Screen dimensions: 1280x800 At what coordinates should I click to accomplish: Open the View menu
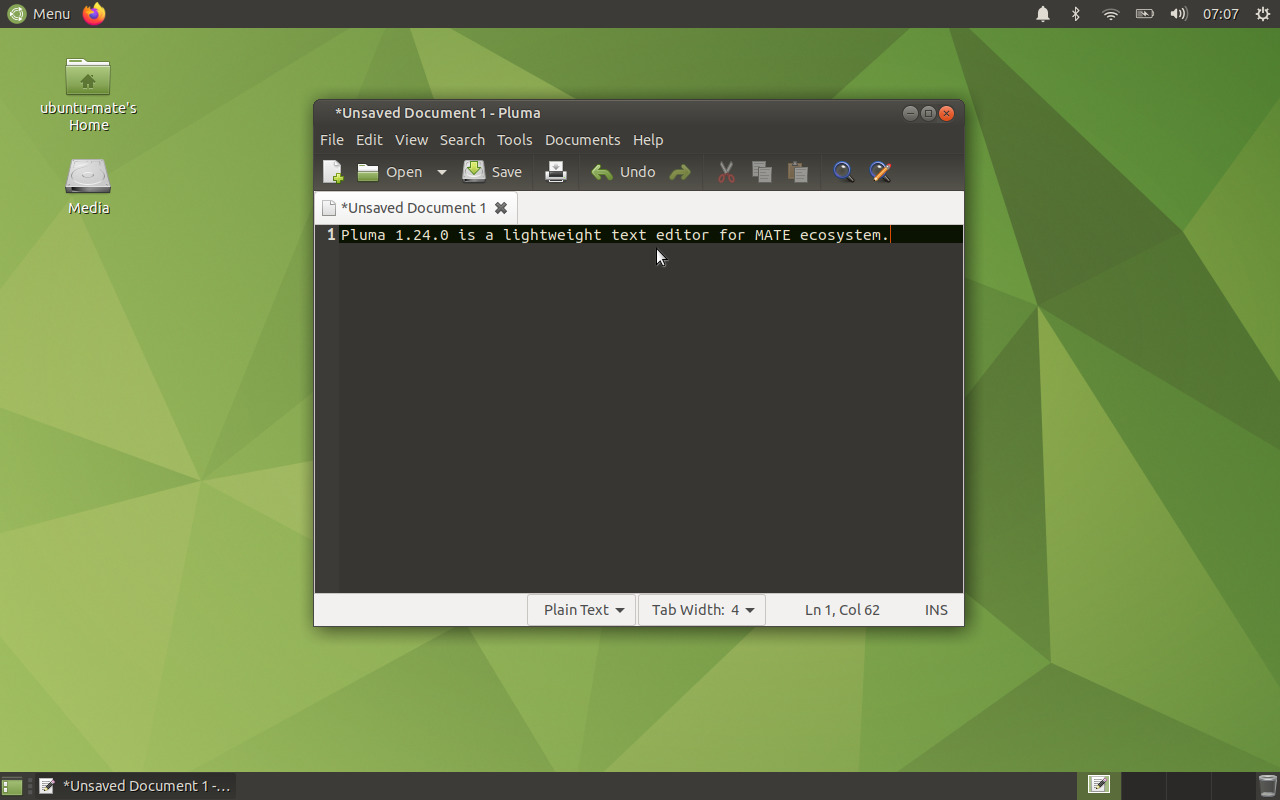click(411, 140)
